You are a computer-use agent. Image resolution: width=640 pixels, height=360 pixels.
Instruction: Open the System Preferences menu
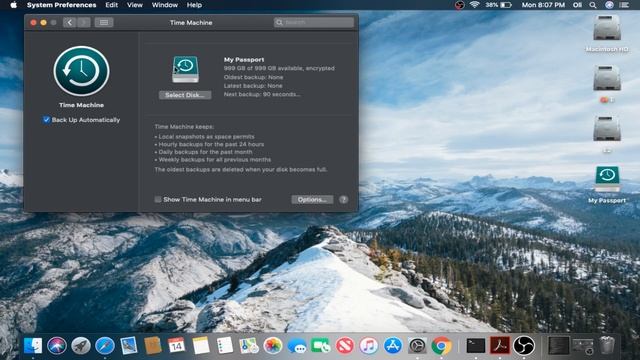click(62, 5)
